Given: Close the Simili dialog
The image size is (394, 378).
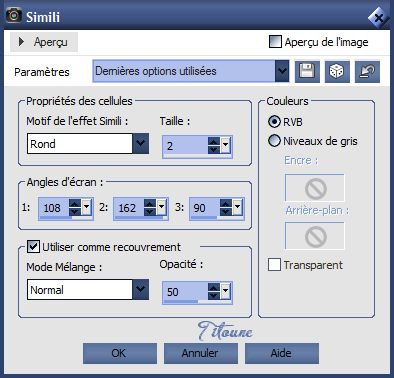Looking at the screenshot, I should [x=378, y=17].
